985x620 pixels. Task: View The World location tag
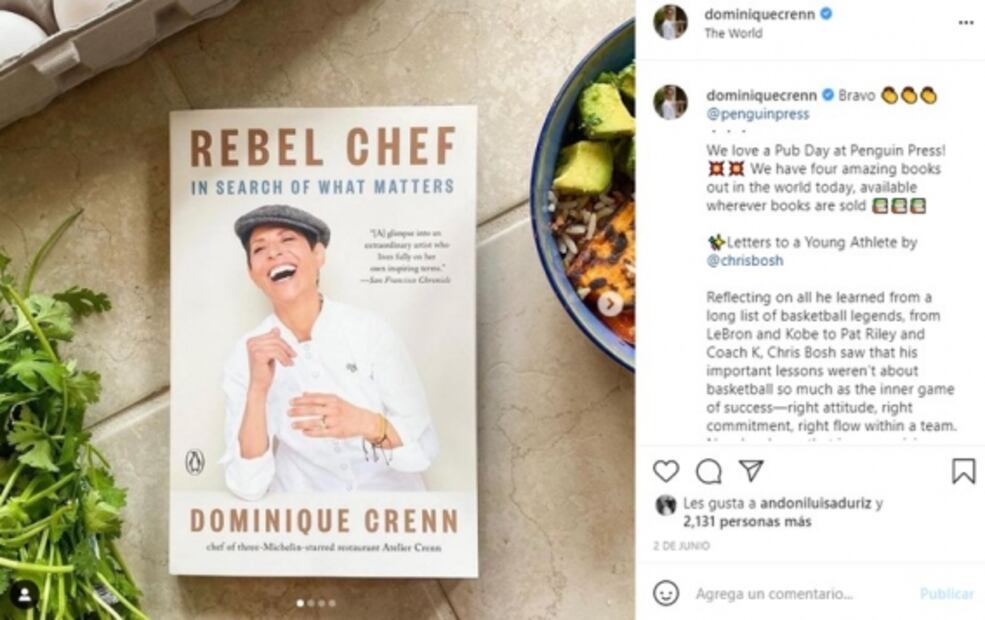pos(733,33)
